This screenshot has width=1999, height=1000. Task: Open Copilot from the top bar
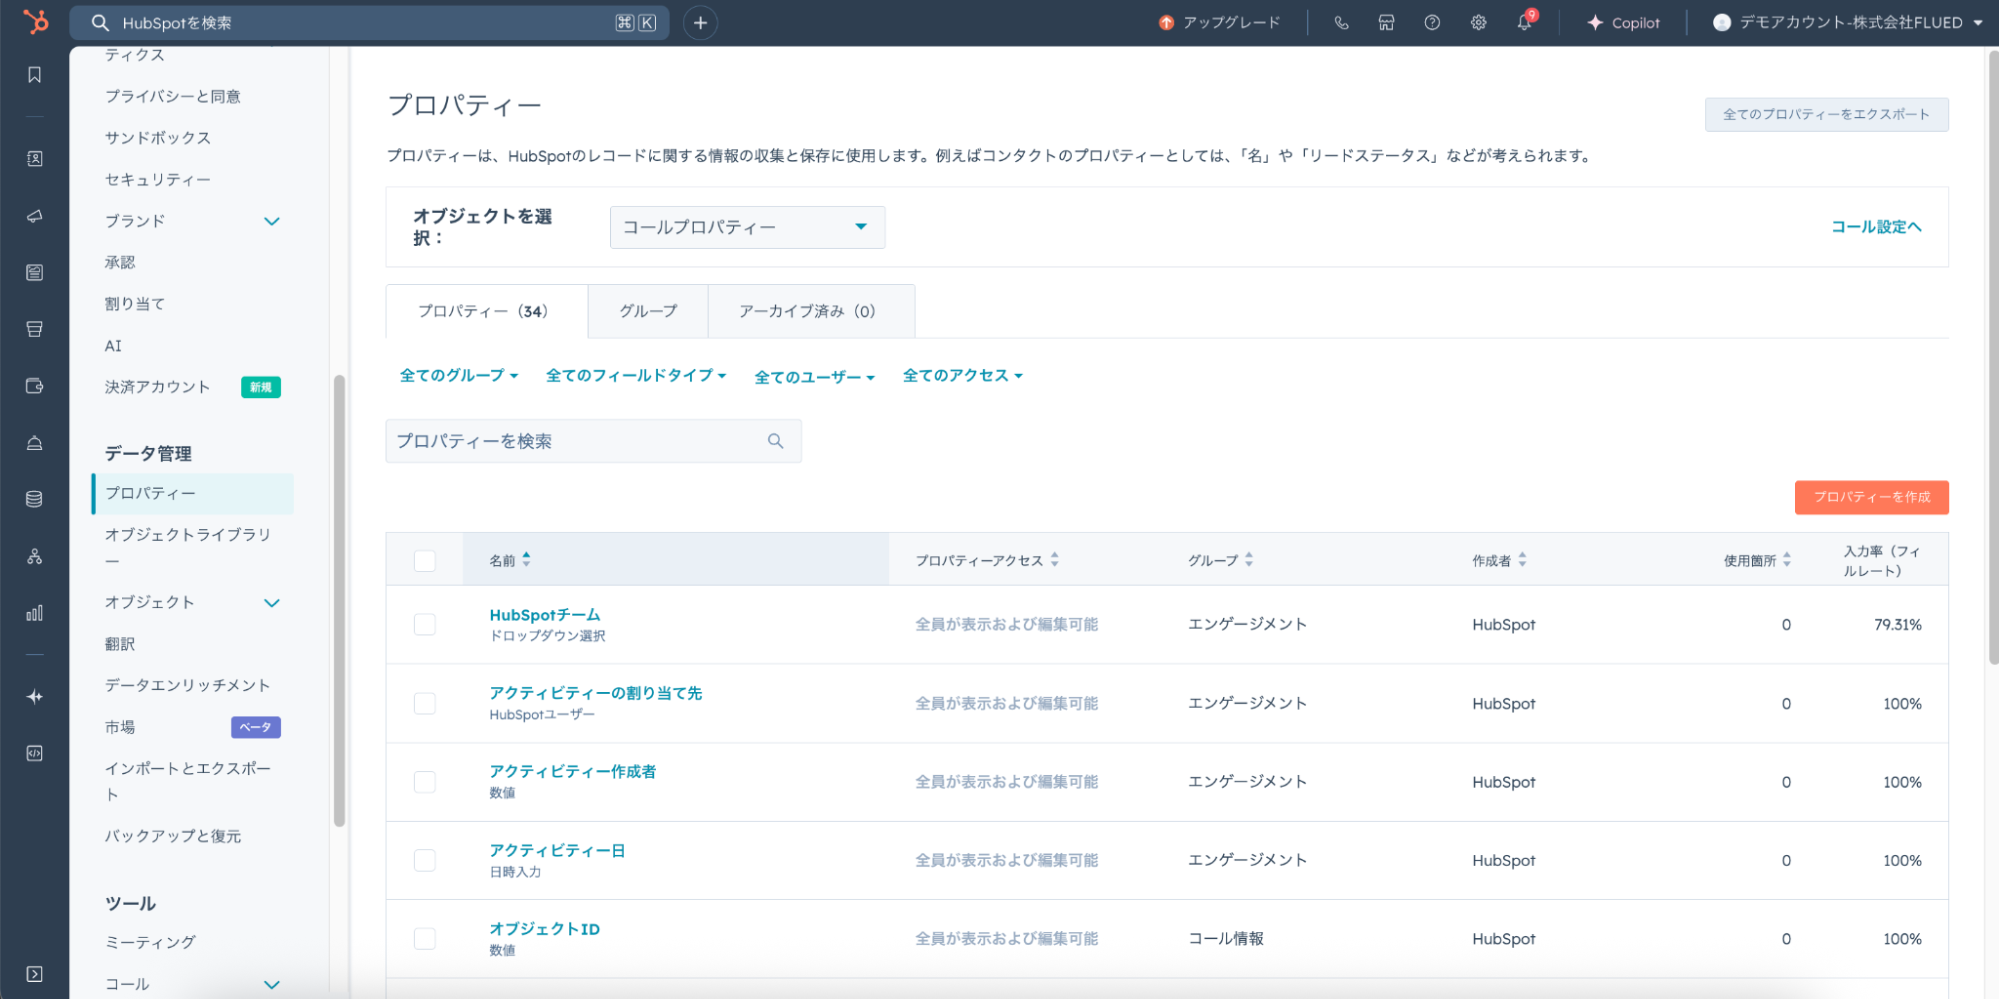tap(1623, 23)
